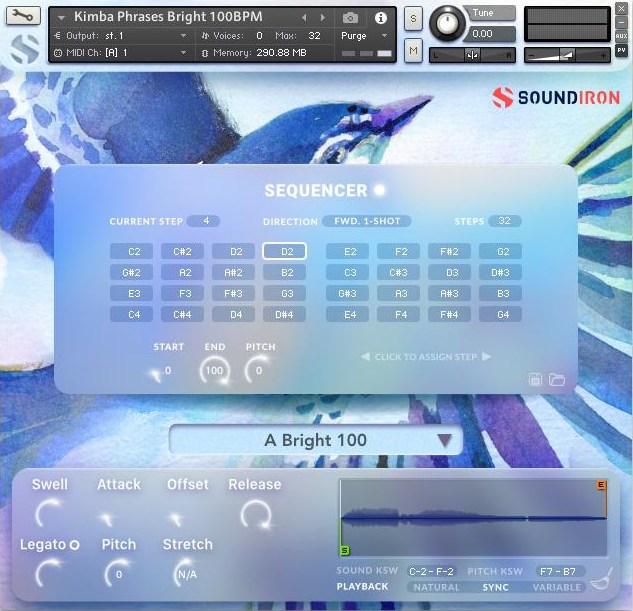The image size is (633, 611).
Task: Click the Stretch N/A knob
Action: coord(187,573)
